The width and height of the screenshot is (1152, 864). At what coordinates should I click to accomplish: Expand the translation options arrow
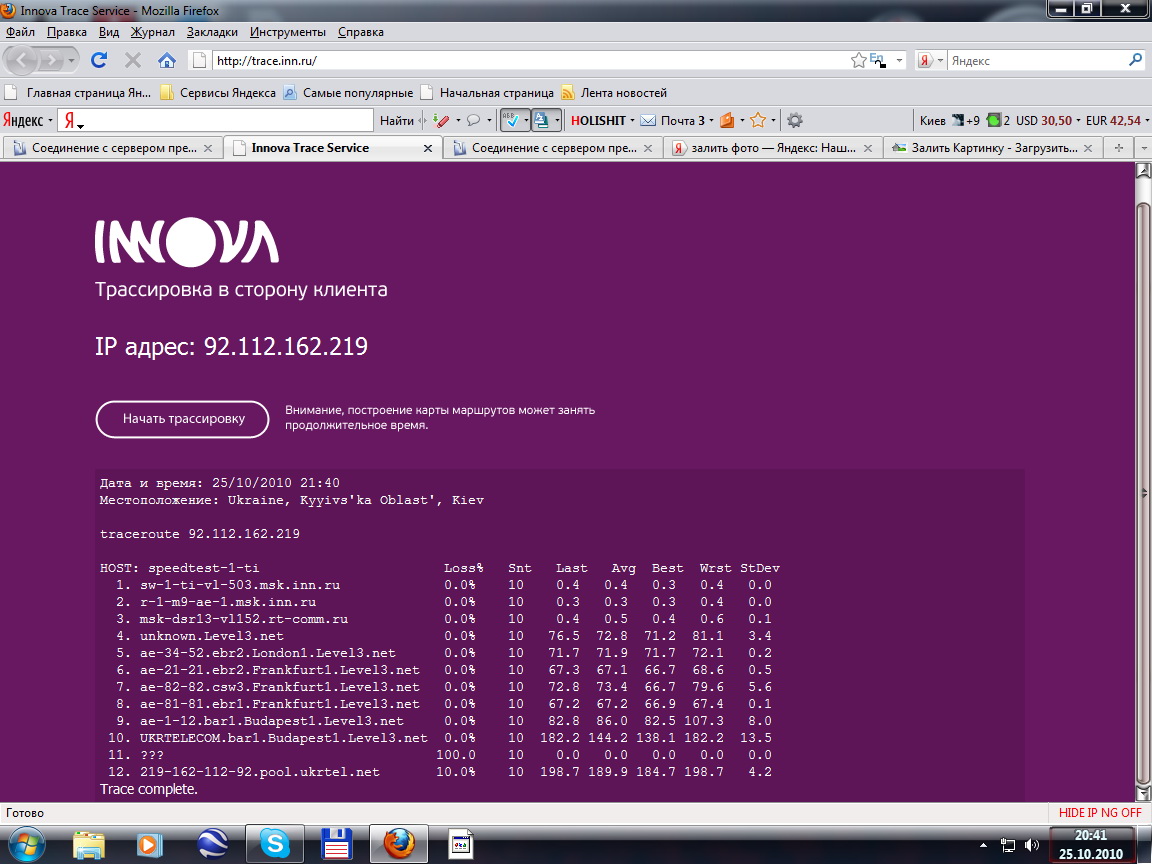click(558, 120)
